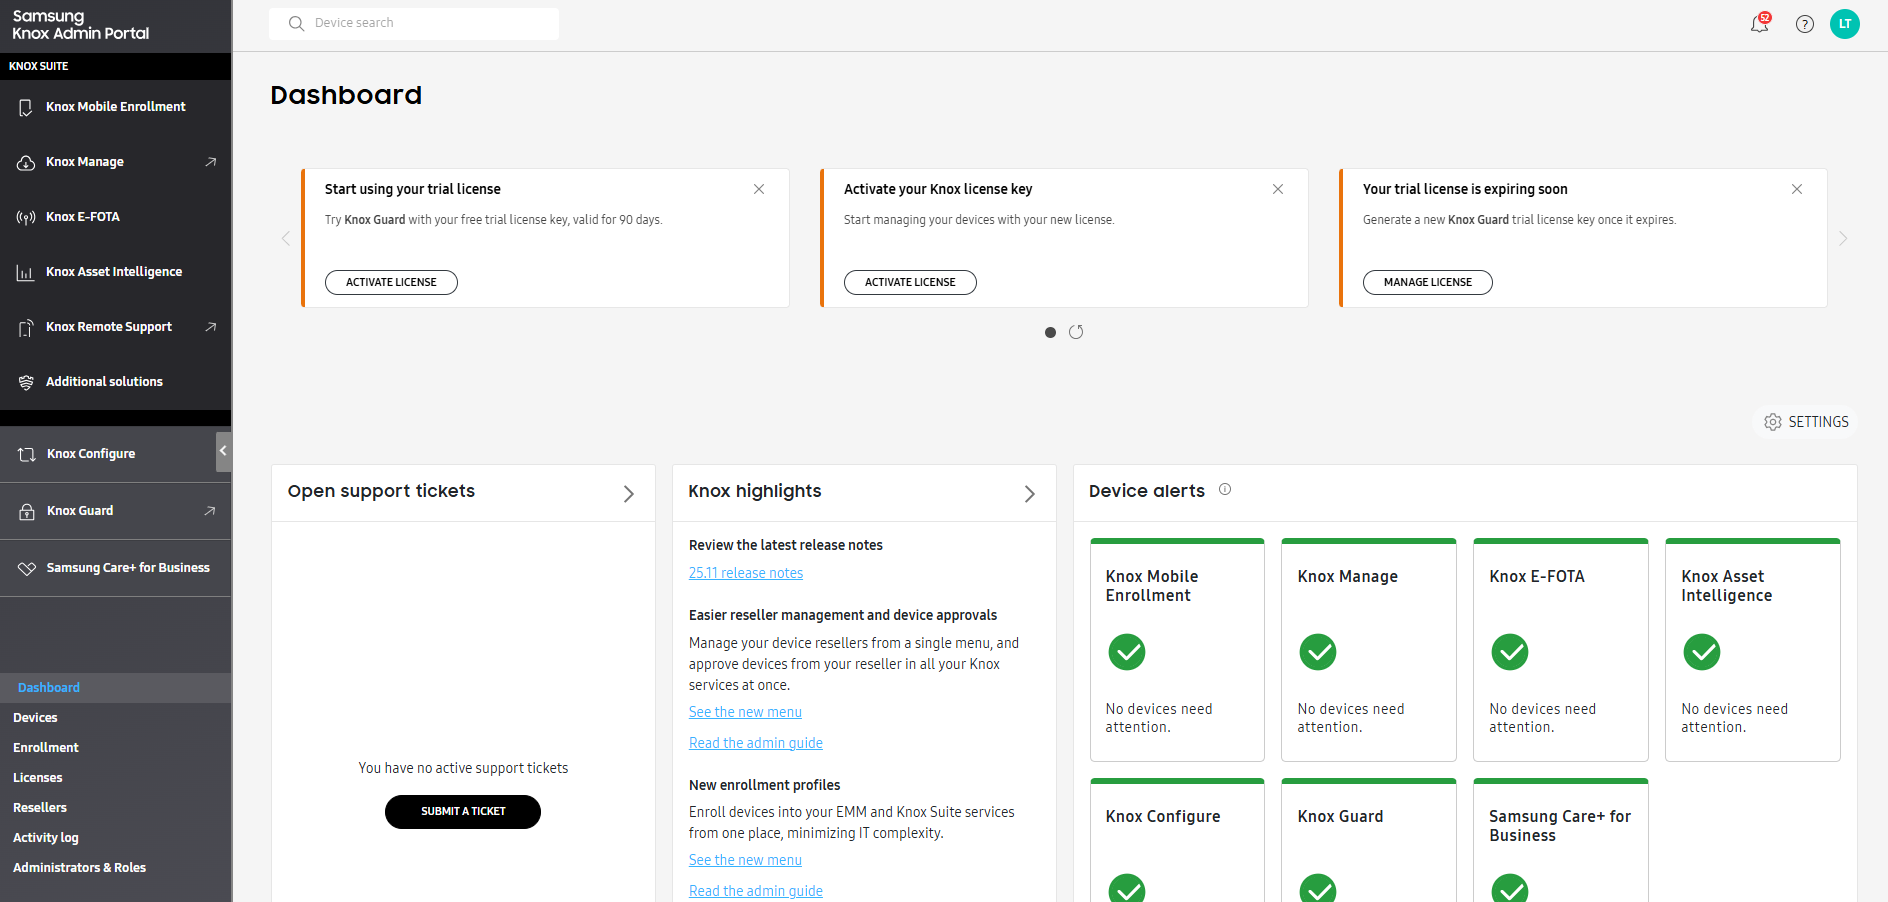This screenshot has height=902, width=1888.
Task: Click the Knox E-FOTA alert green check icon
Action: tap(1510, 652)
